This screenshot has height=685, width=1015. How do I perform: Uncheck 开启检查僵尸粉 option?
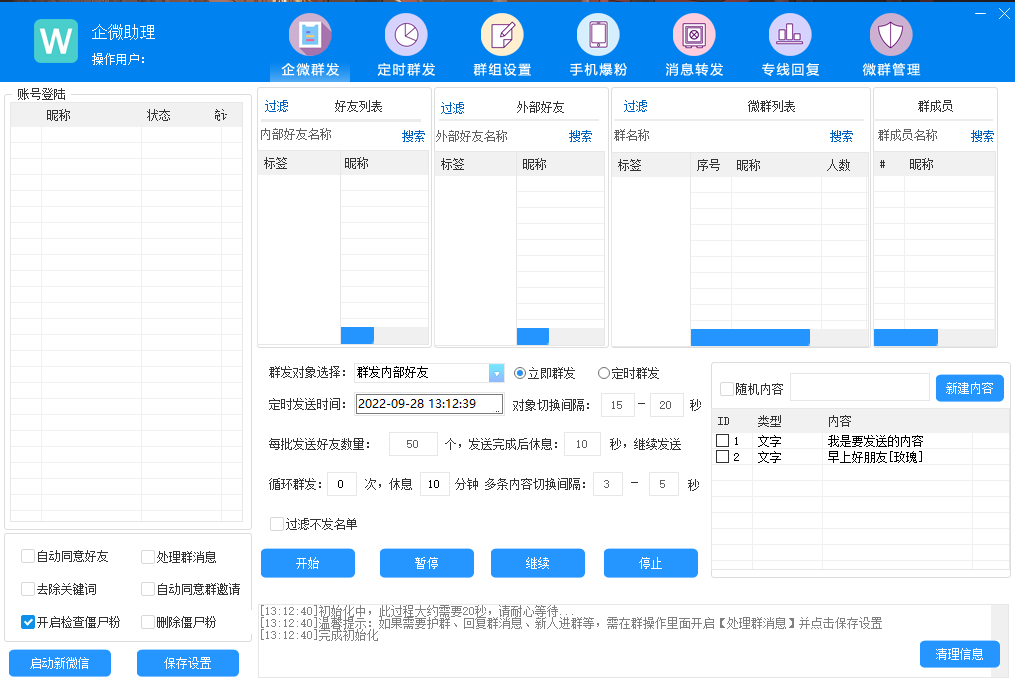28,622
